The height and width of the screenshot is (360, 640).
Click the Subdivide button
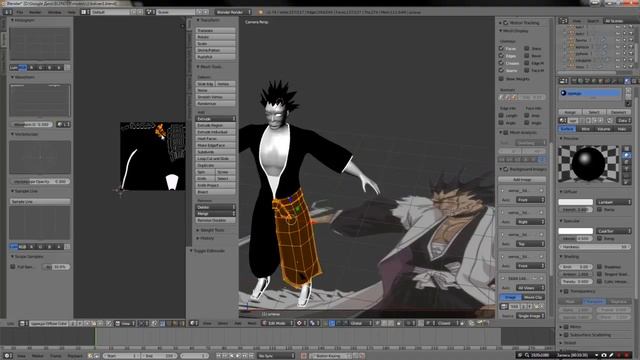pos(216,152)
